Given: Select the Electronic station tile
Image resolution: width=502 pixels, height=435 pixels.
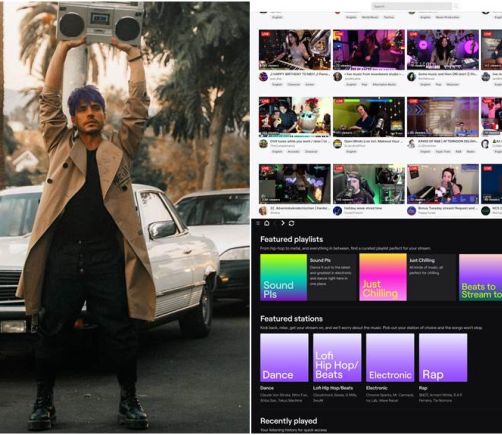Looking at the screenshot, I should point(390,358).
